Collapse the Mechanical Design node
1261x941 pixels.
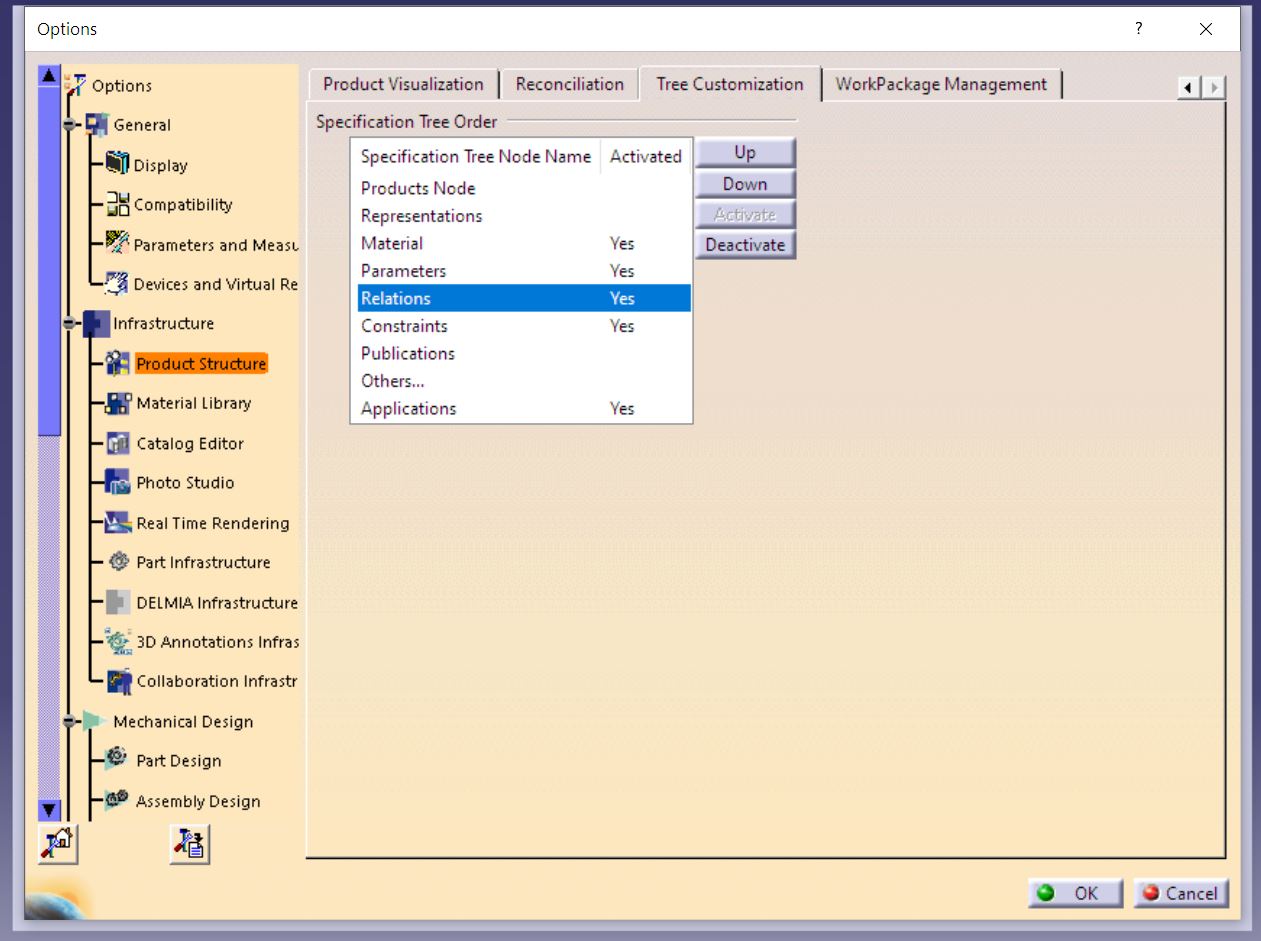pyautogui.click(x=69, y=721)
